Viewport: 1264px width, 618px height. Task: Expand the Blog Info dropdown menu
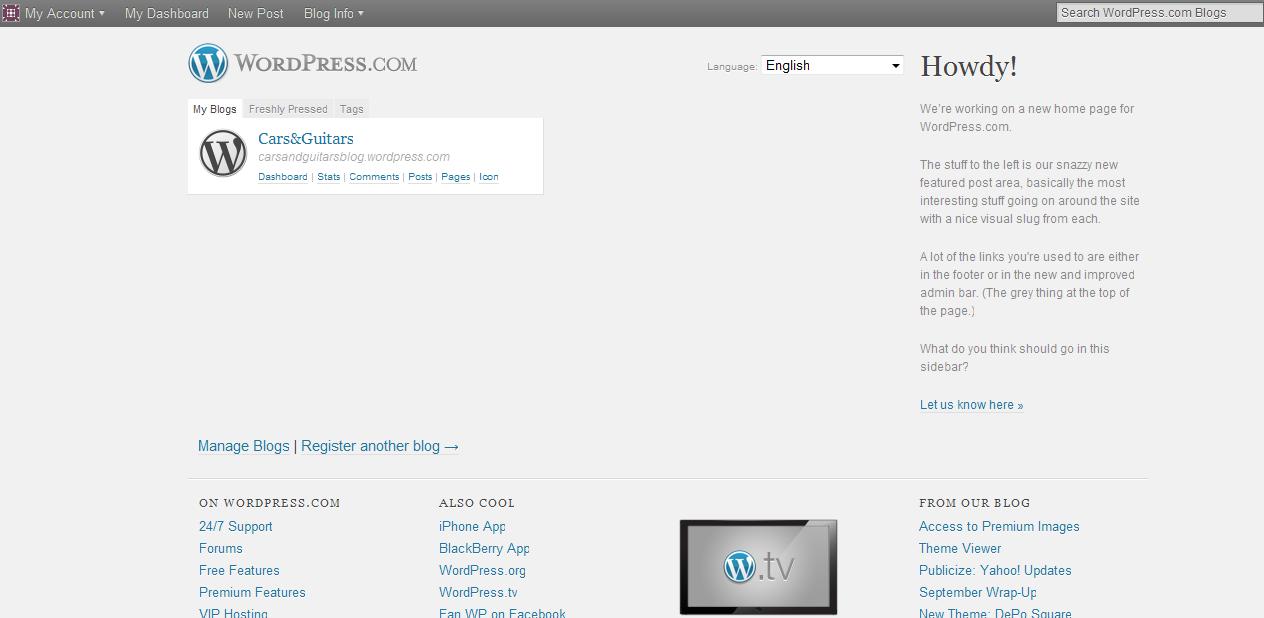[x=334, y=13]
